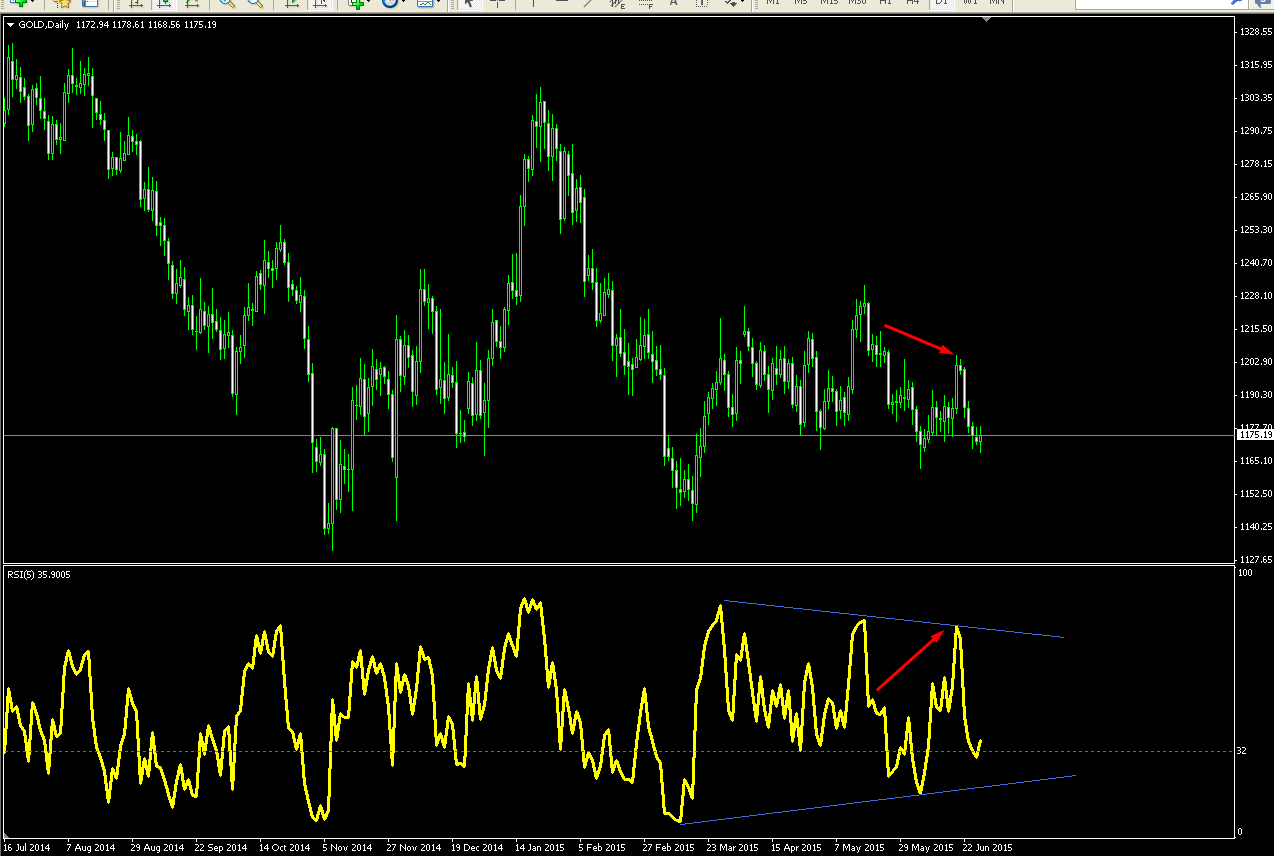Open the Periods dropdown arrow
The width and height of the screenshot is (1274, 856).
[x=404, y=3]
